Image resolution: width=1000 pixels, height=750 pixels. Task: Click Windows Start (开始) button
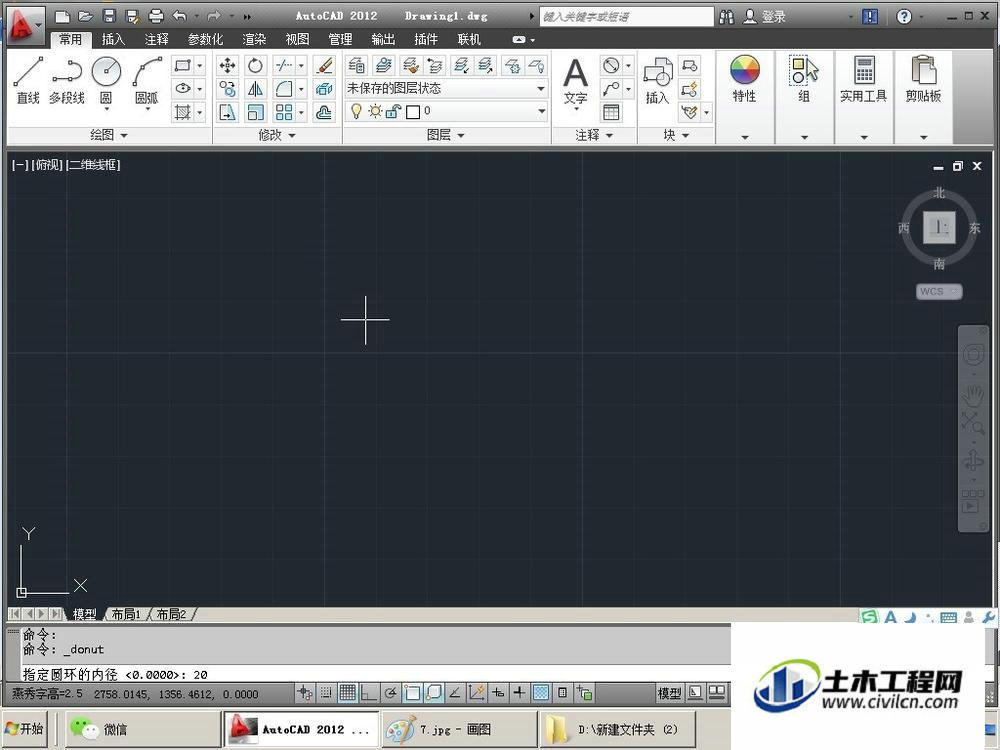coord(24,728)
